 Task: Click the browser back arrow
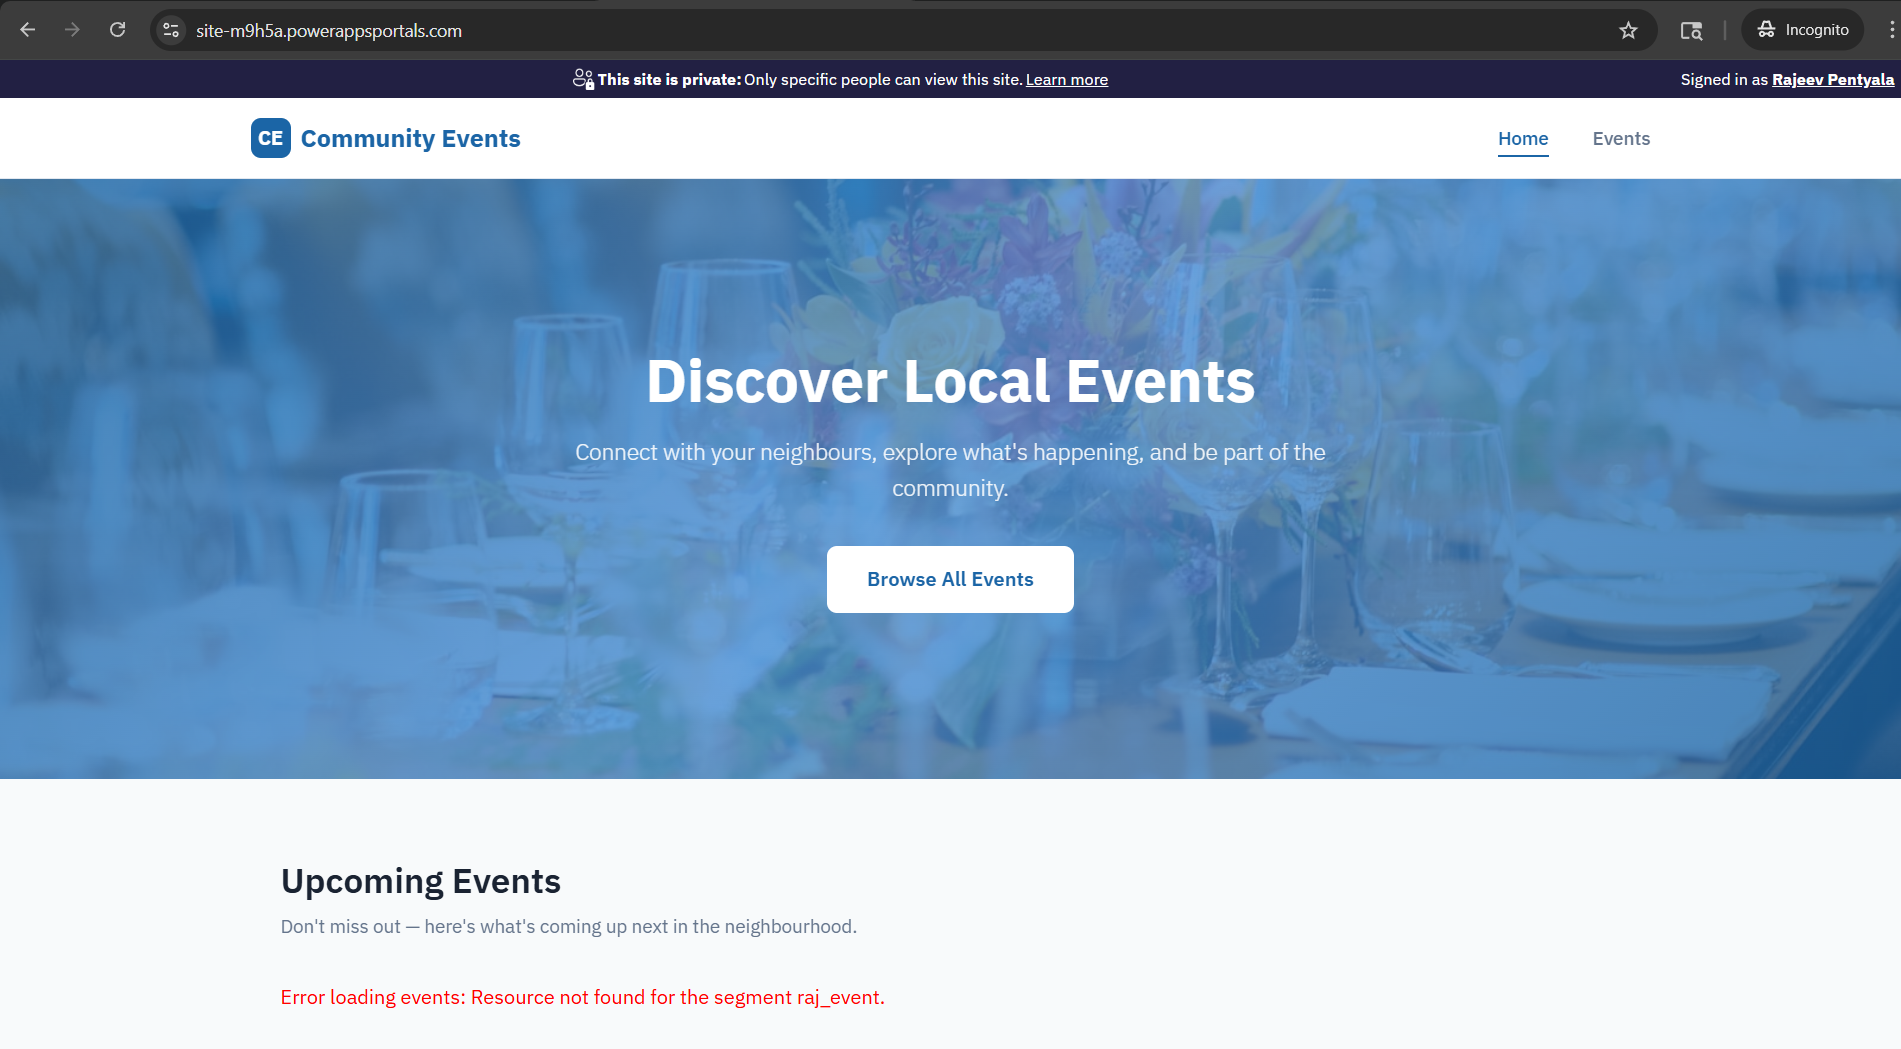[28, 30]
